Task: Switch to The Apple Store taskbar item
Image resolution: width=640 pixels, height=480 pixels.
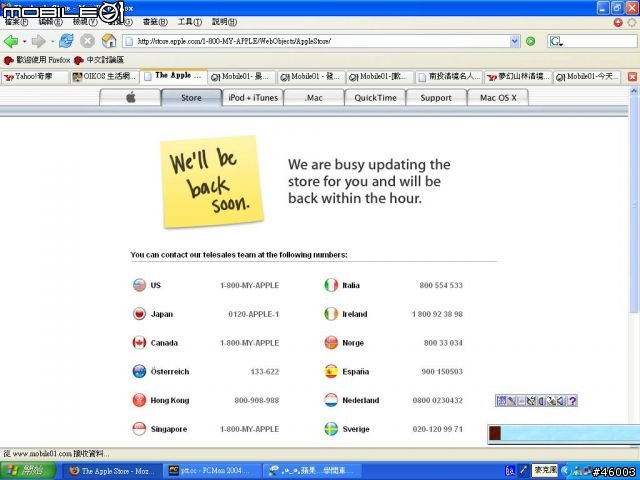Action: tap(111, 471)
